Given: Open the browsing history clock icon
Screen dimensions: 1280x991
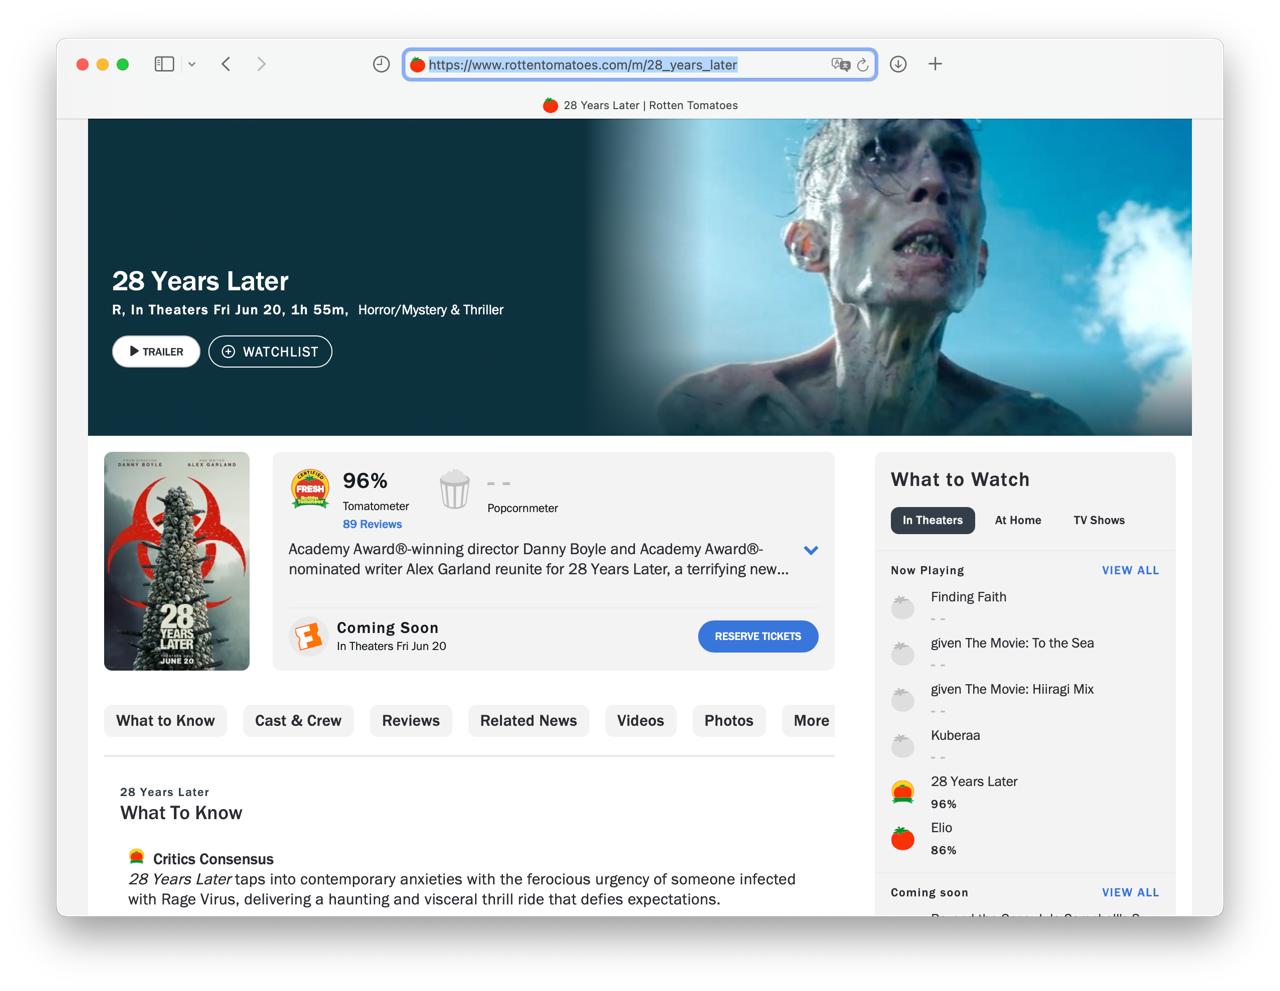Looking at the screenshot, I should (381, 64).
